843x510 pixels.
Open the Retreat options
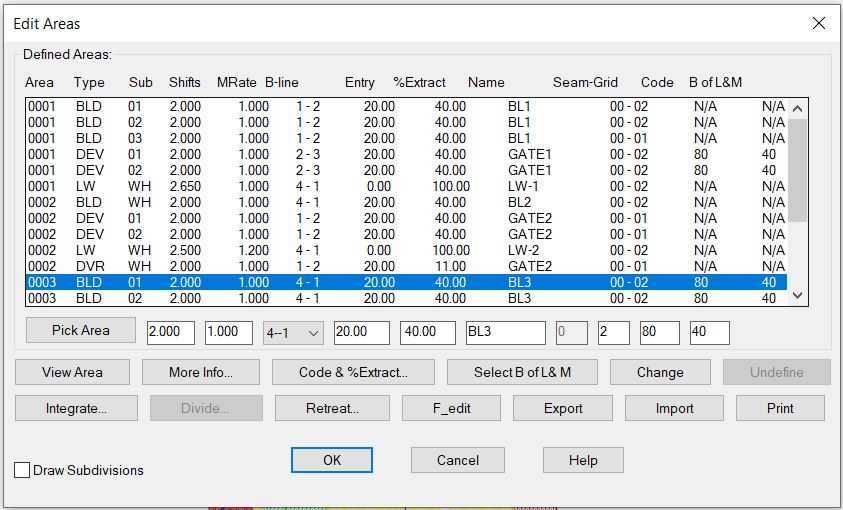click(x=332, y=408)
